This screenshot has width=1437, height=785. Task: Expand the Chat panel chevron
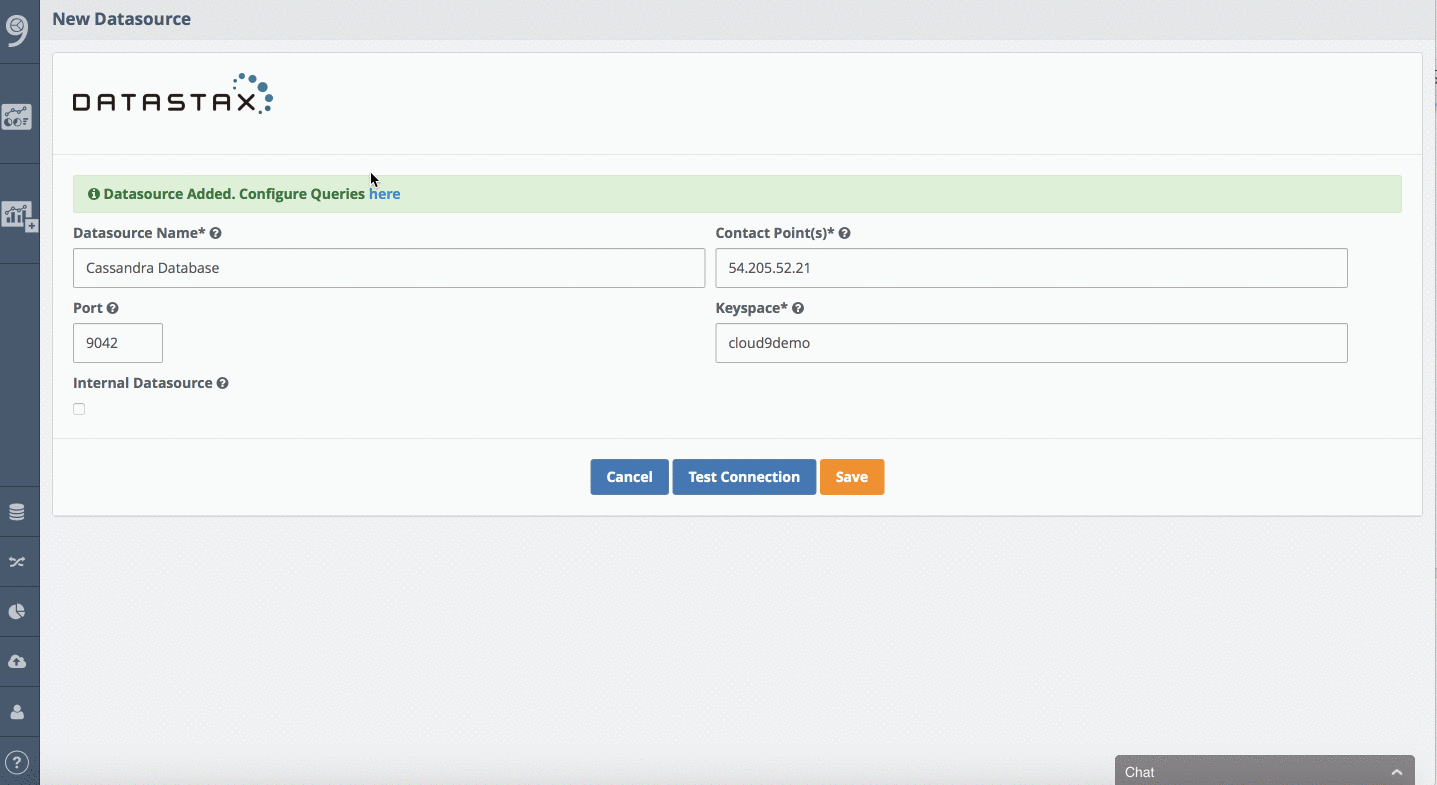pos(1396,772)
